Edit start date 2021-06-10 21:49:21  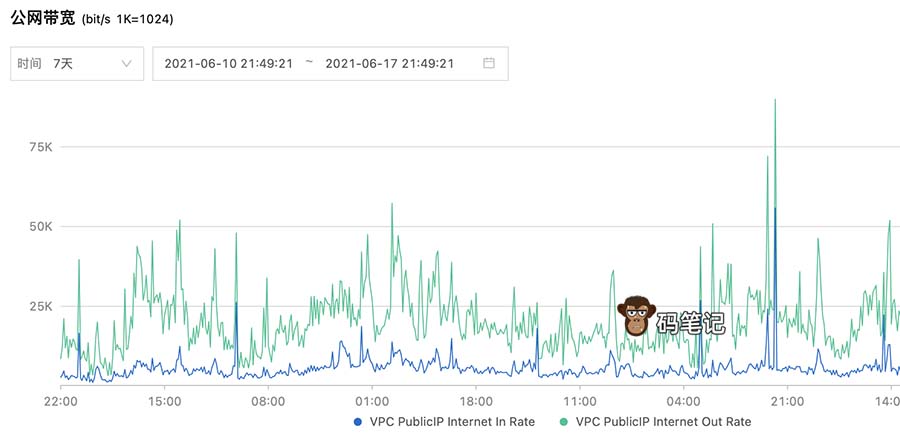228,63
